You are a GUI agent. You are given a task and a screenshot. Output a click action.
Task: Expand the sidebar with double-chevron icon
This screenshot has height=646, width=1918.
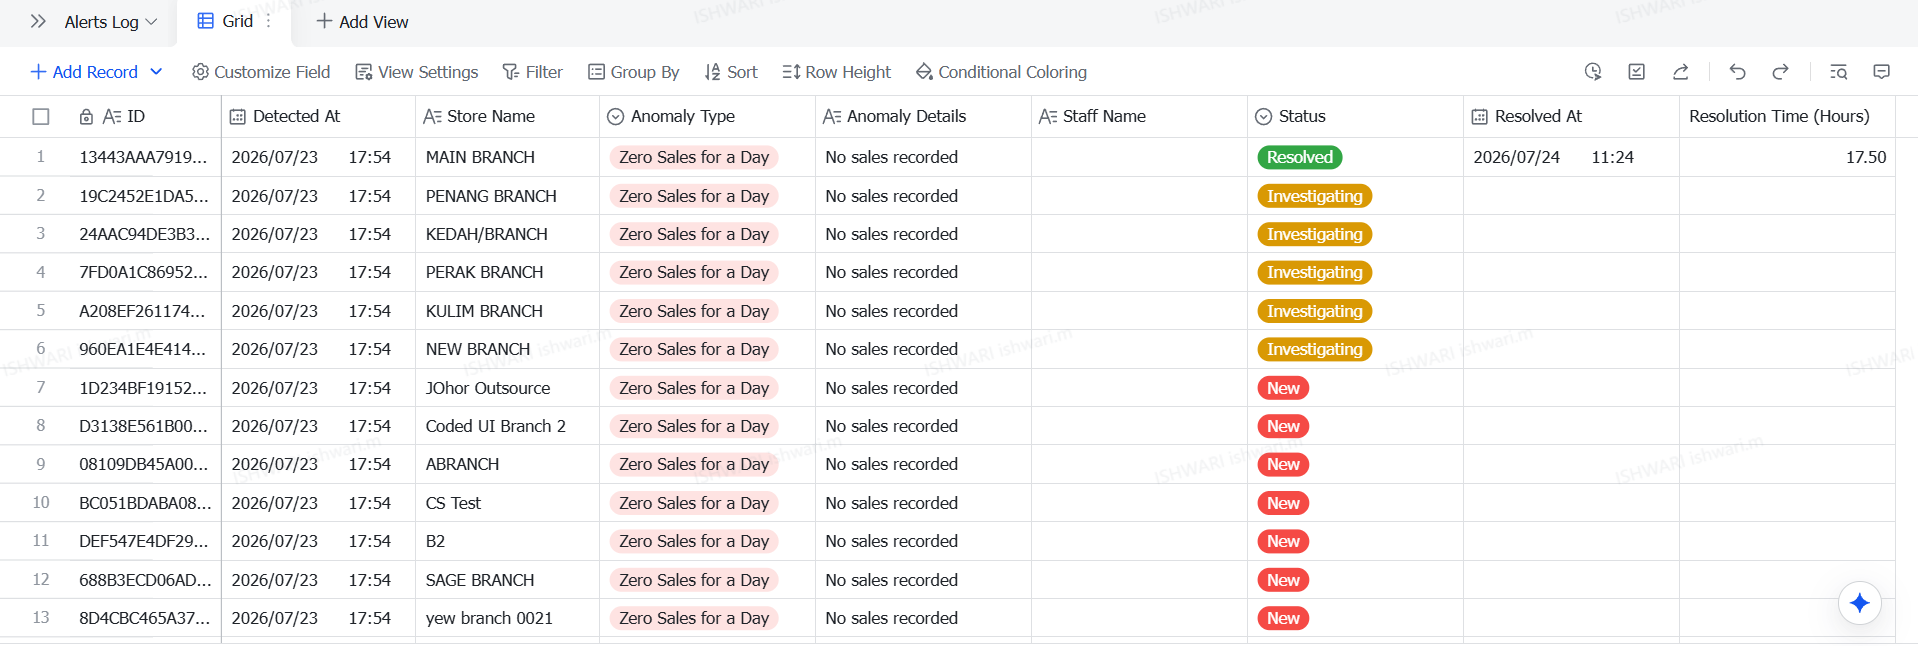(x=38, y=21)
